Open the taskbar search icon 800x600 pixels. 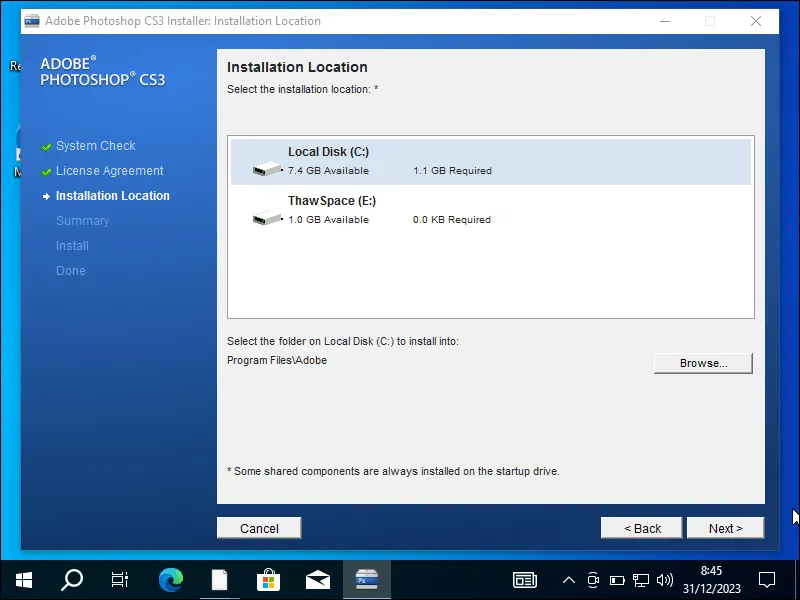(x=72, y=579)
